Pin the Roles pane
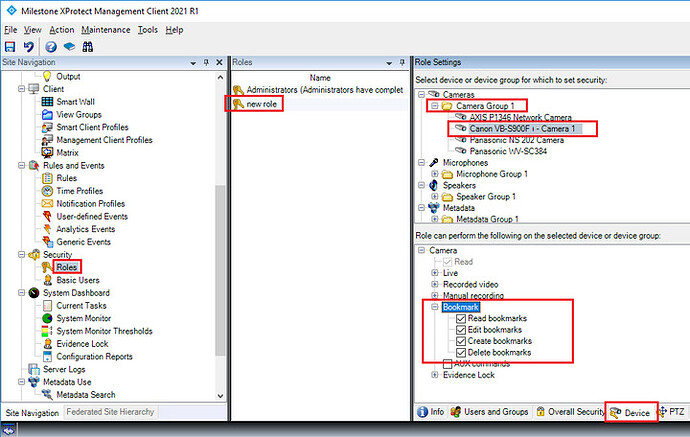Screen dimensions: 690x437 (402, 62)
